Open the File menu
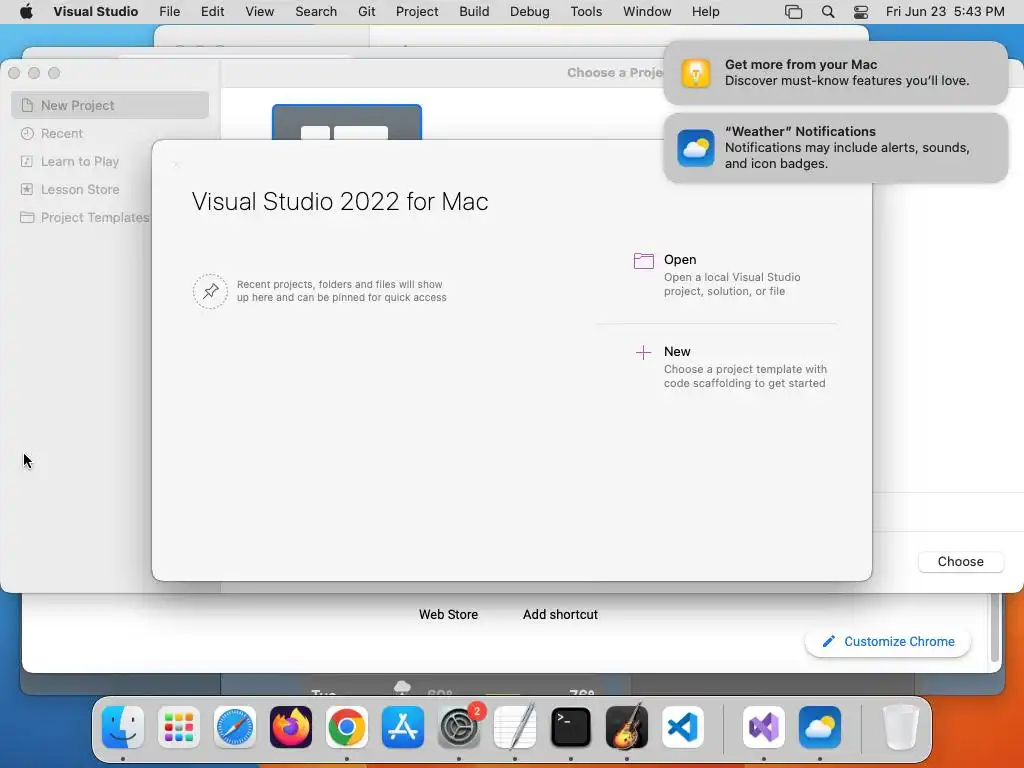Image resolution: width=1024 pixels, height=768 pixels. pyautogui.click(x=169, y=12)
